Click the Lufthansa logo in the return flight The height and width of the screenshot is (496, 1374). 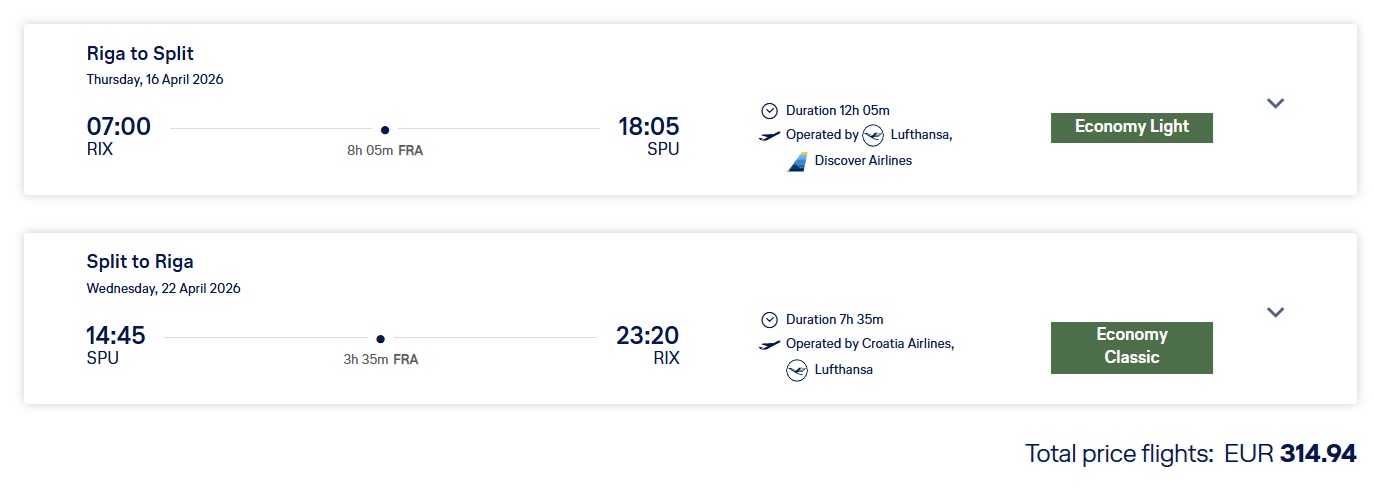pos(797,370)
